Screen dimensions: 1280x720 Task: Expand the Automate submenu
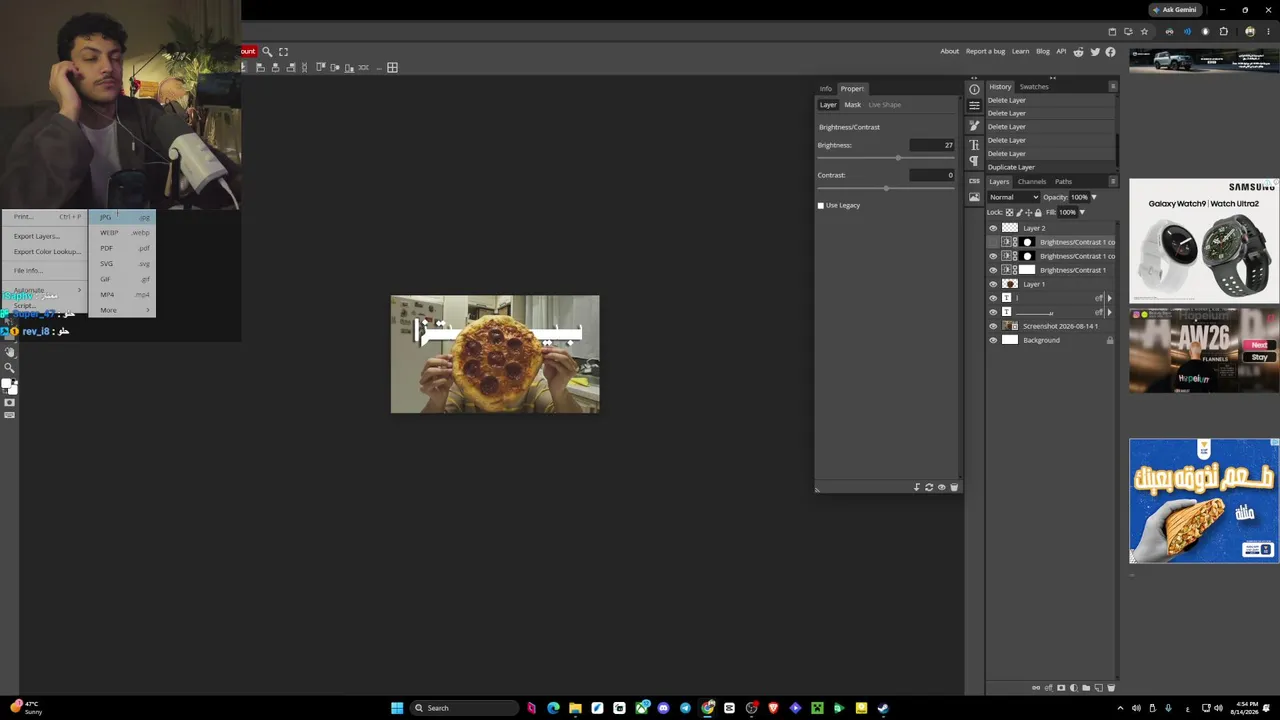(45, 290)
